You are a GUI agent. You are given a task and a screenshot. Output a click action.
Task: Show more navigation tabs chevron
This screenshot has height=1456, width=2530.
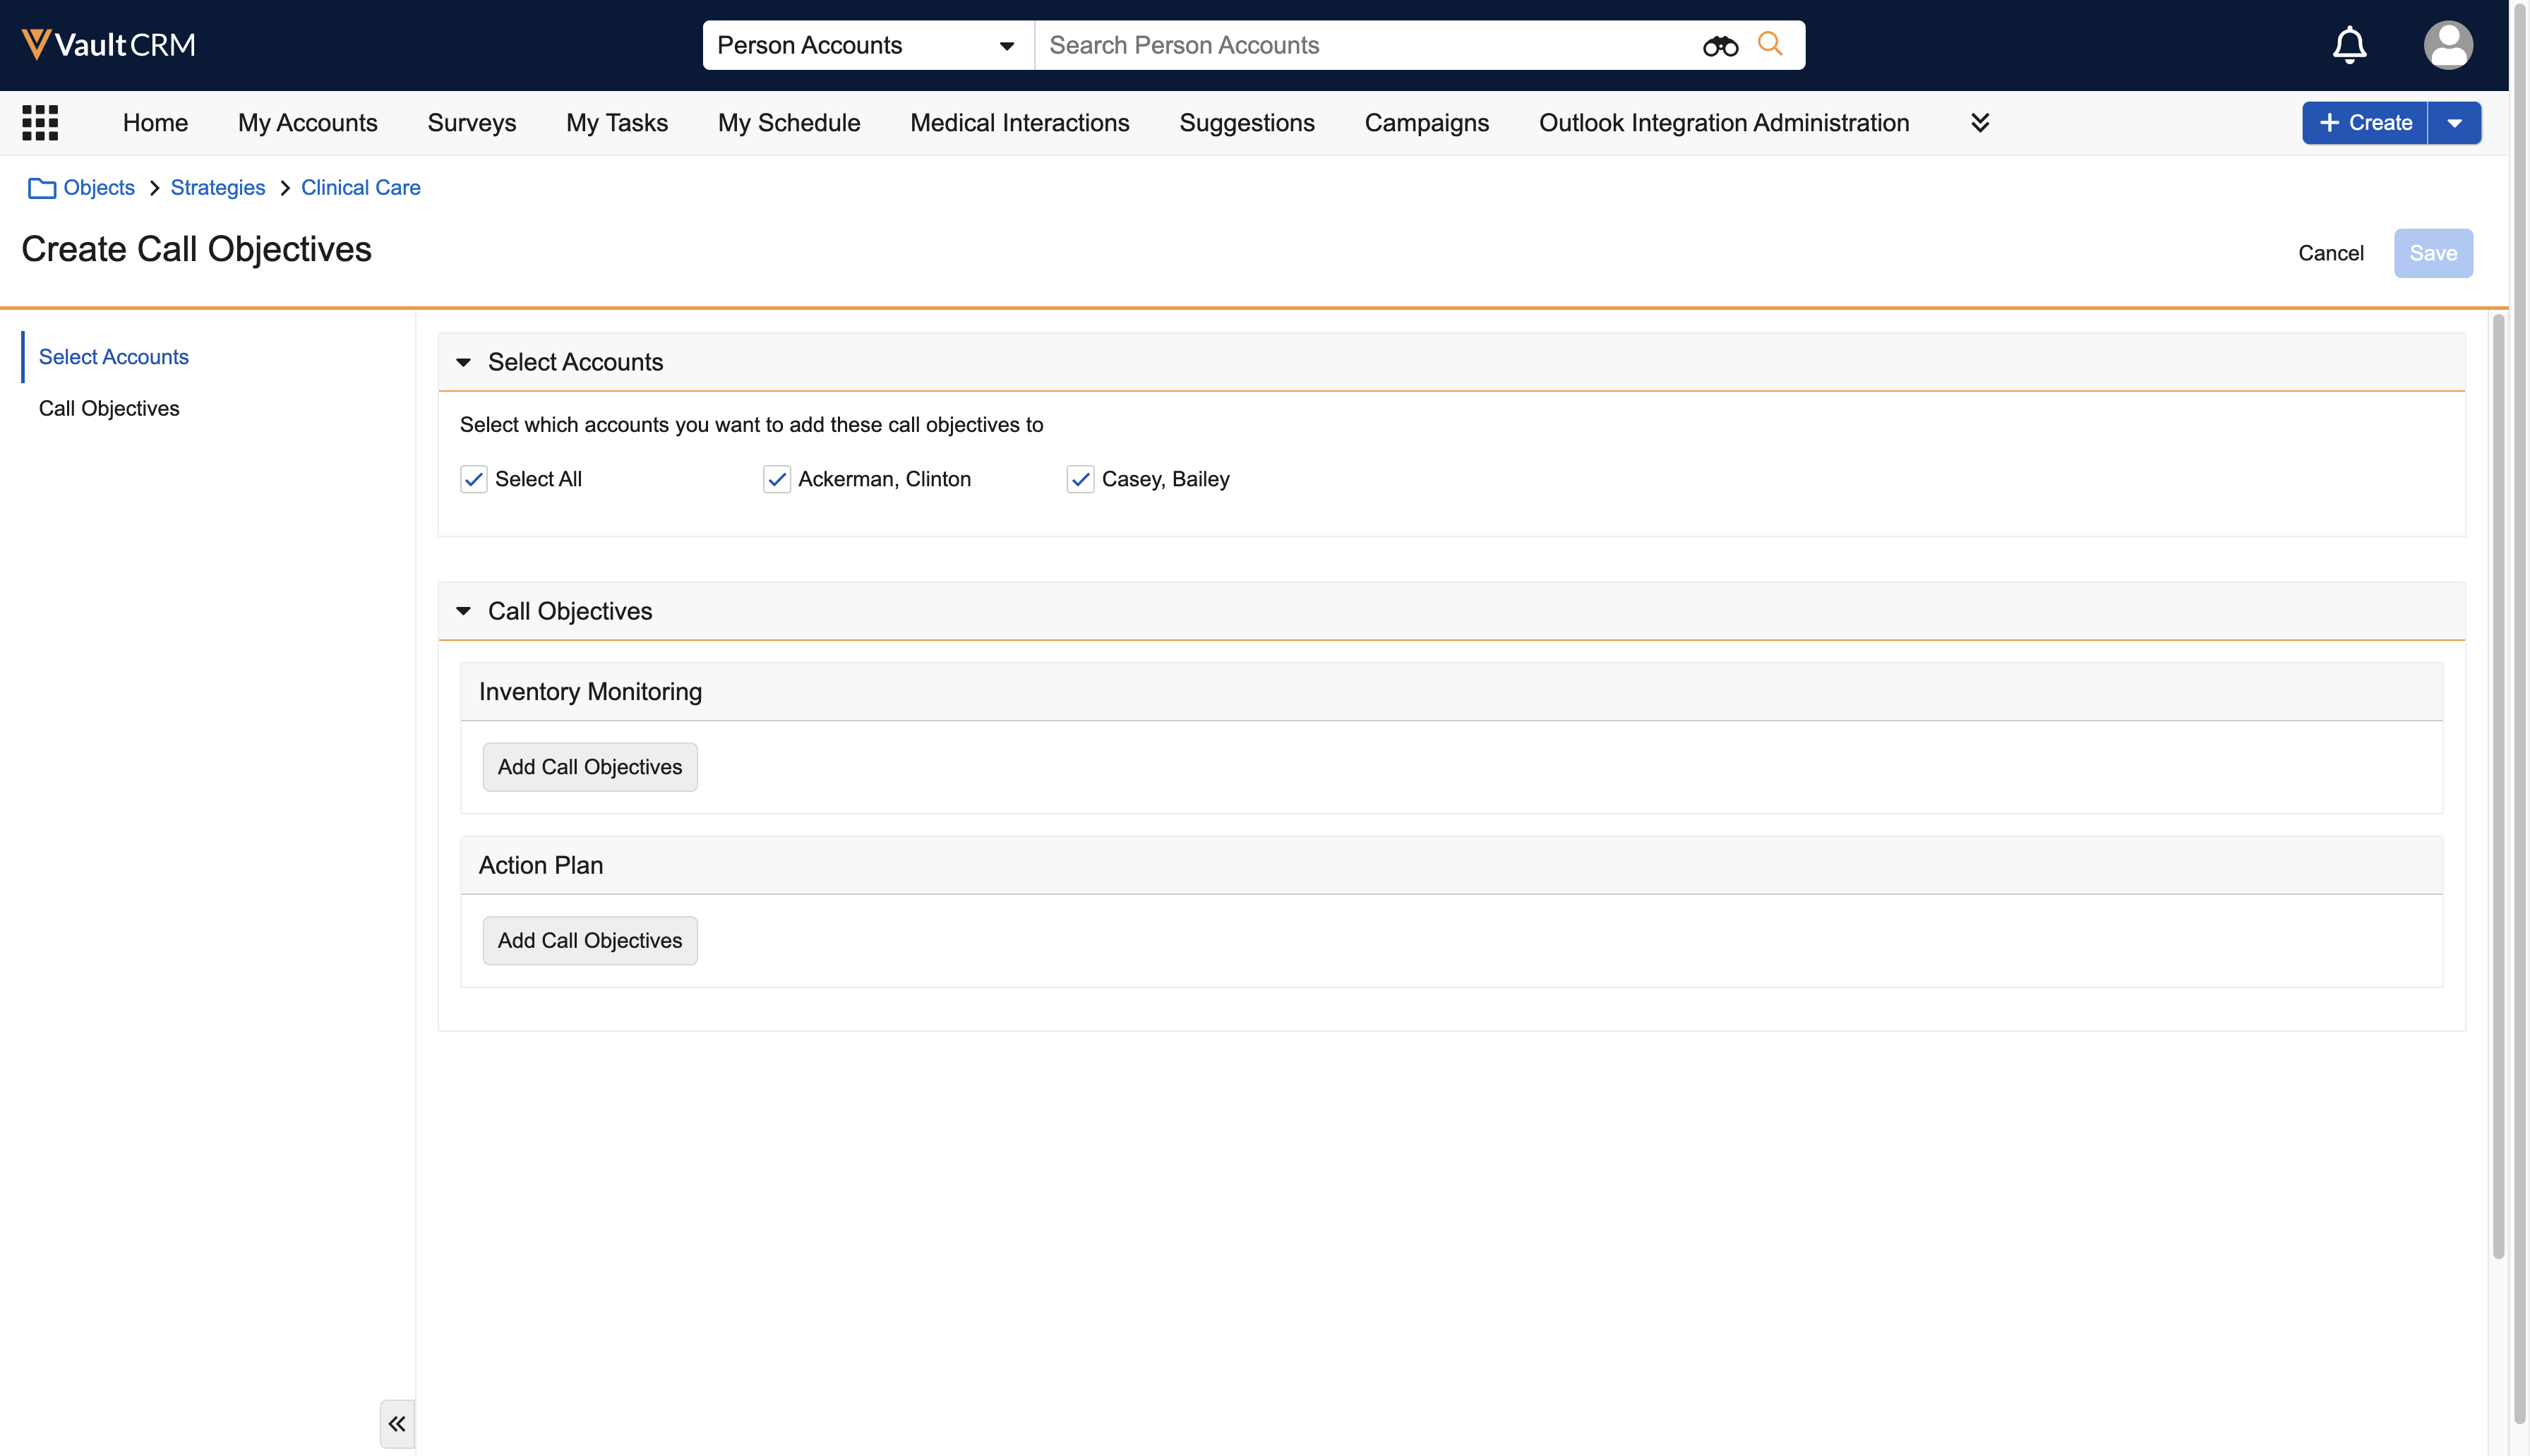point(1979,123)
